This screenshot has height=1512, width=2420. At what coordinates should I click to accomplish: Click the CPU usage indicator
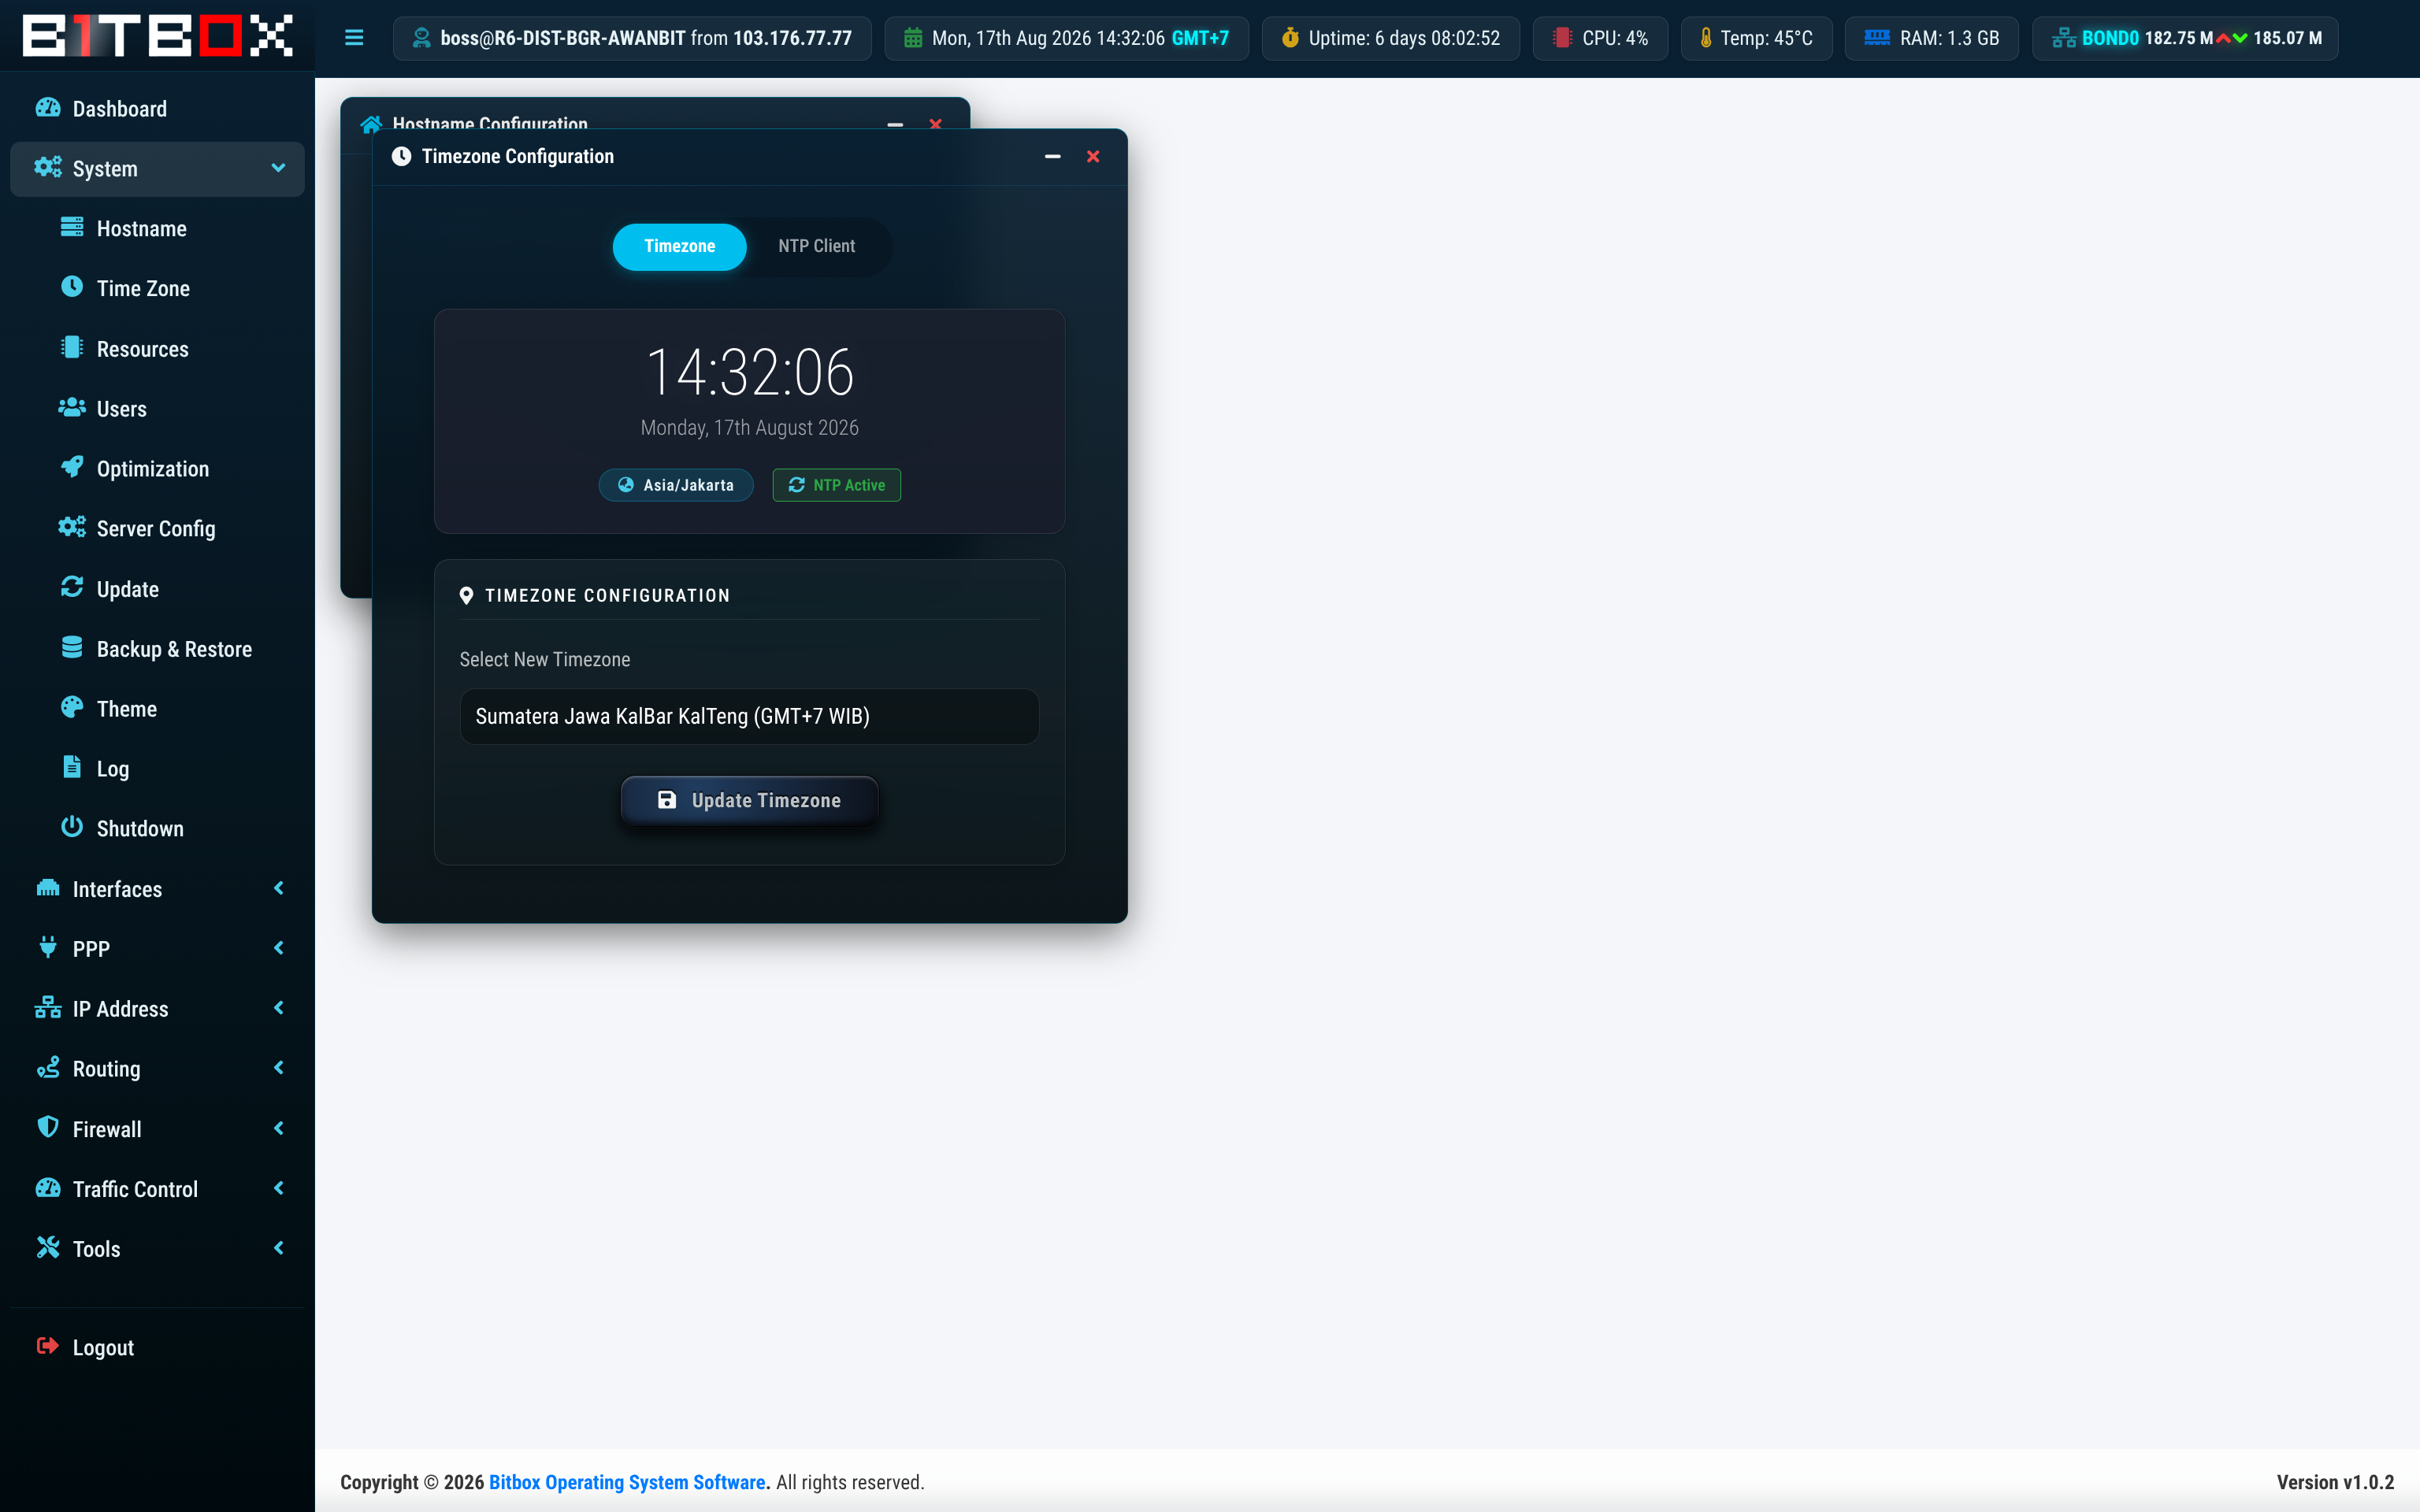pyautogui.click(x=1600, y=38)
